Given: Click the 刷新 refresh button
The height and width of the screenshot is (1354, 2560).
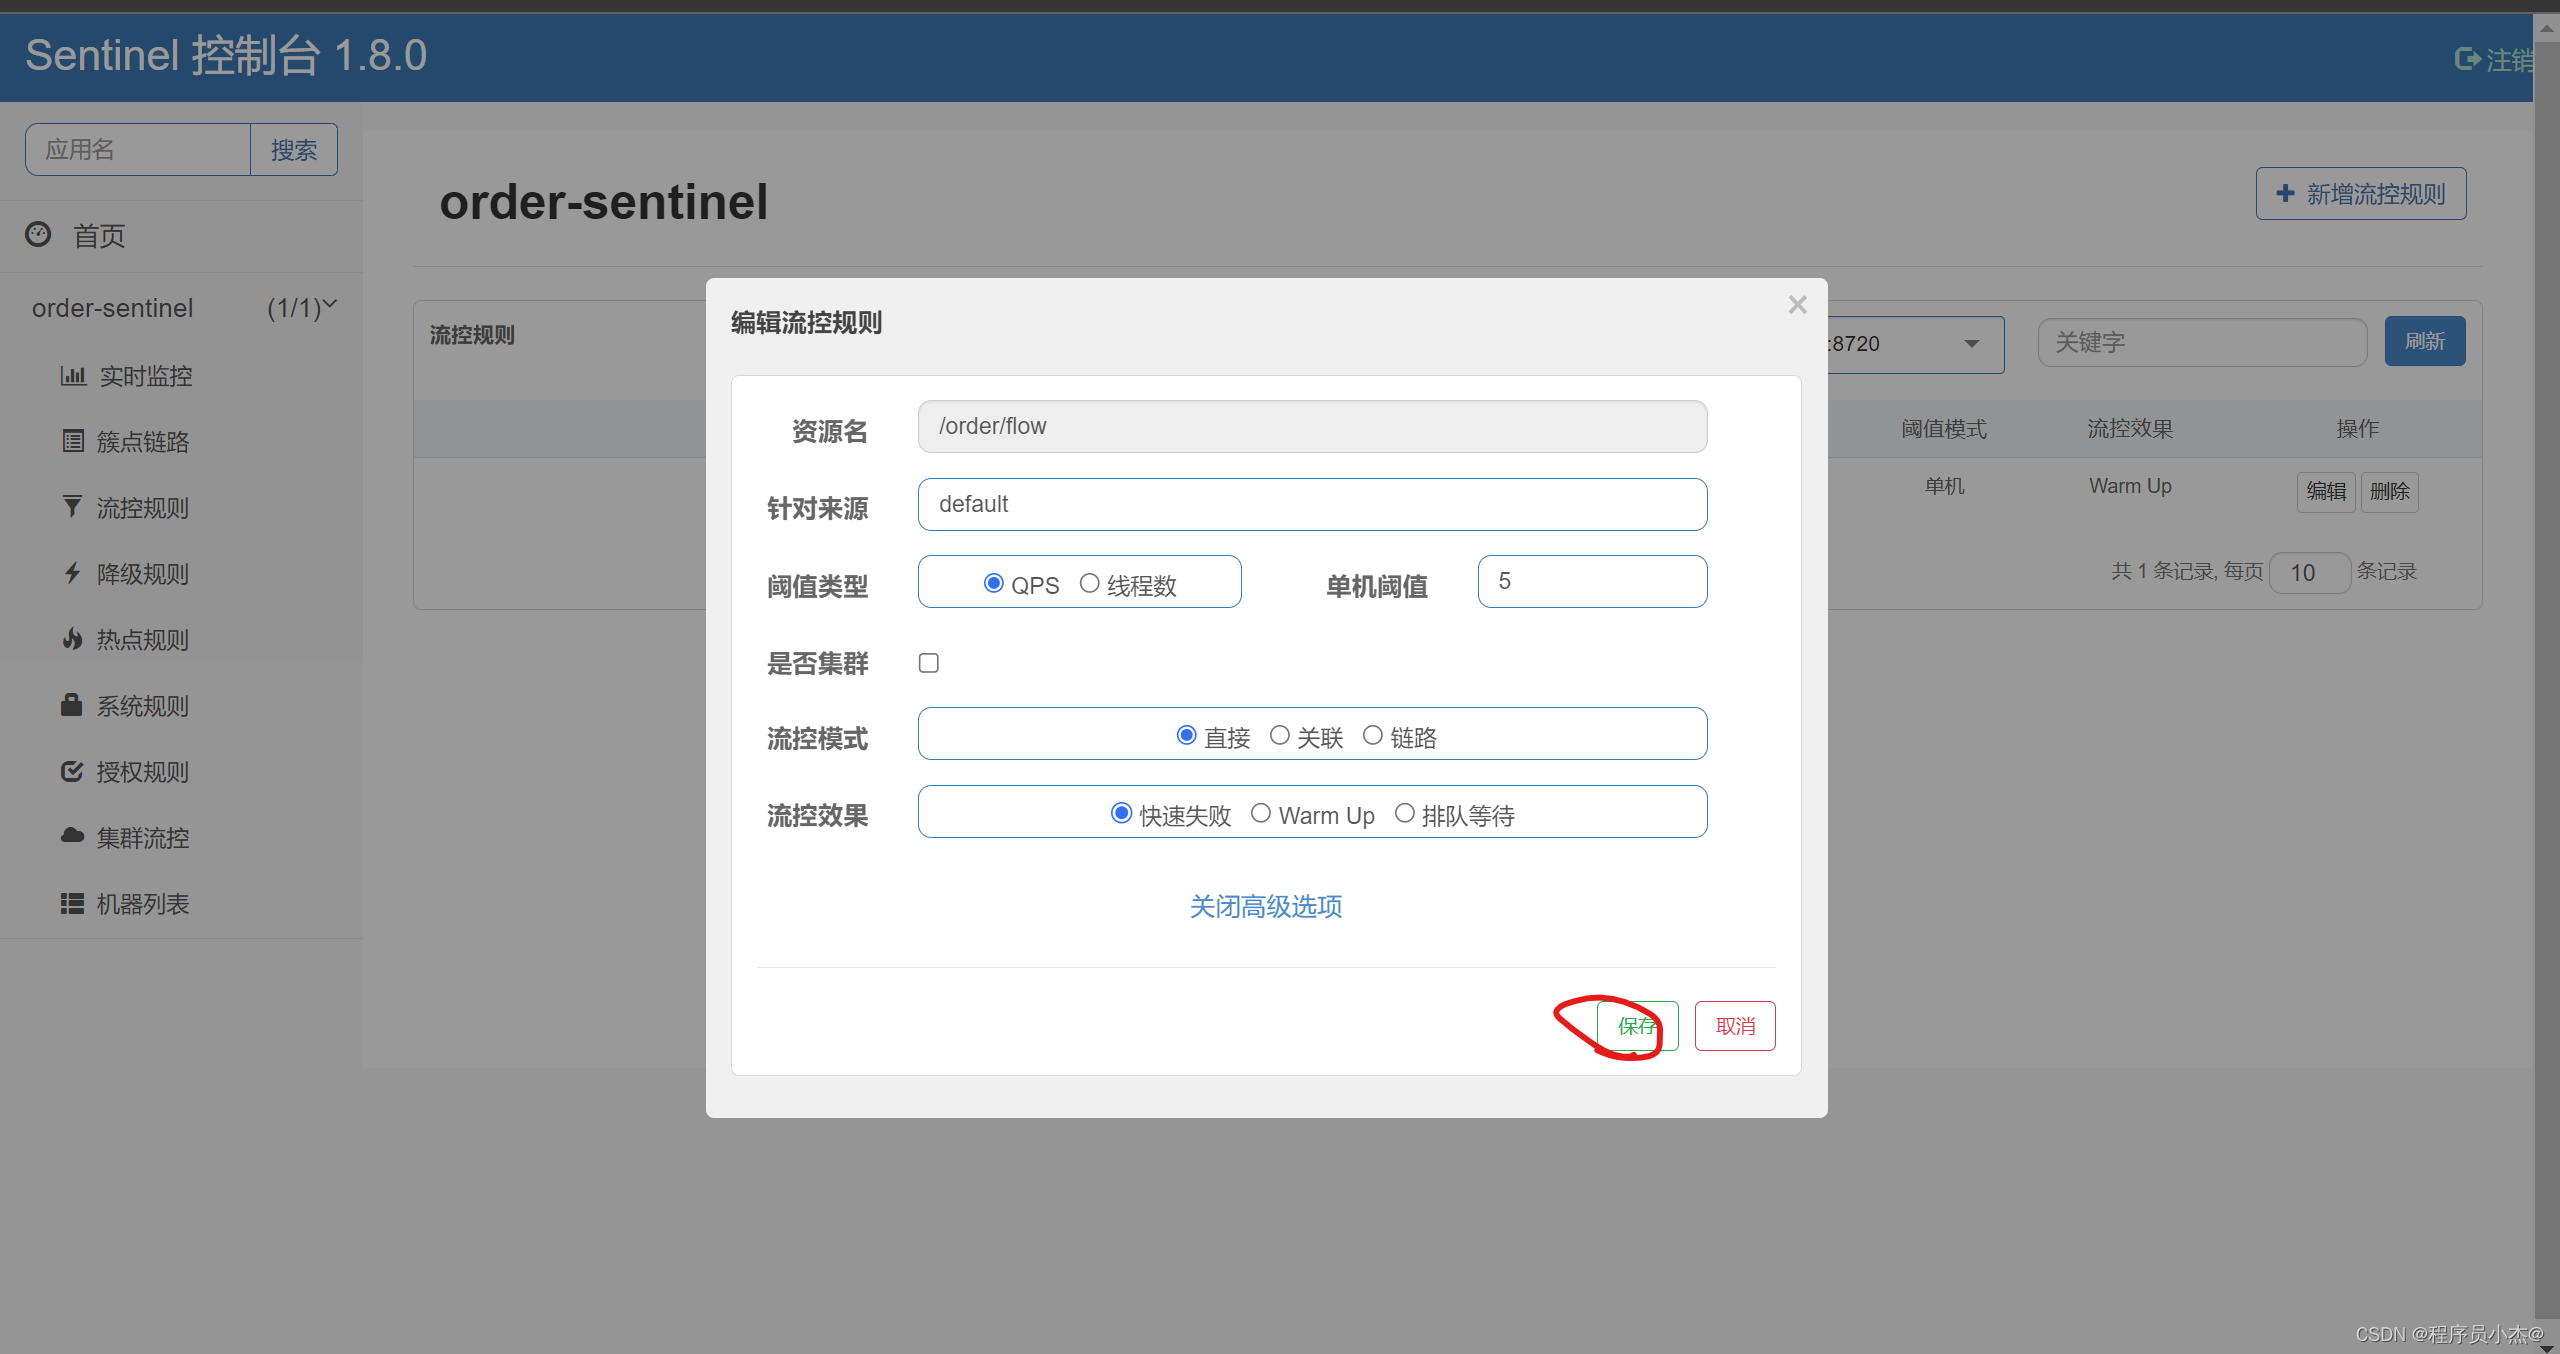Looking at the screenshot, I should point(2425,341).
